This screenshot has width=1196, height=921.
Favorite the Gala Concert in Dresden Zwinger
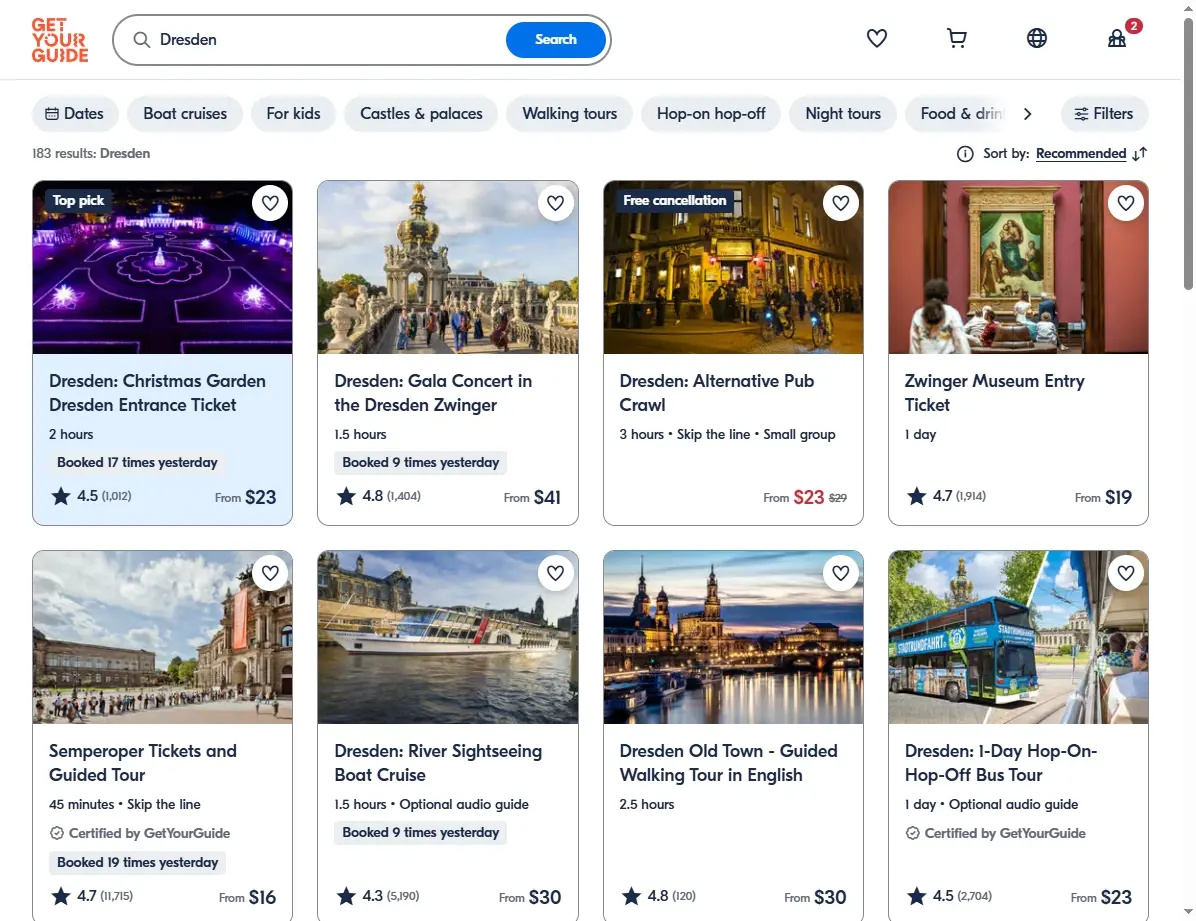[555, 203]
